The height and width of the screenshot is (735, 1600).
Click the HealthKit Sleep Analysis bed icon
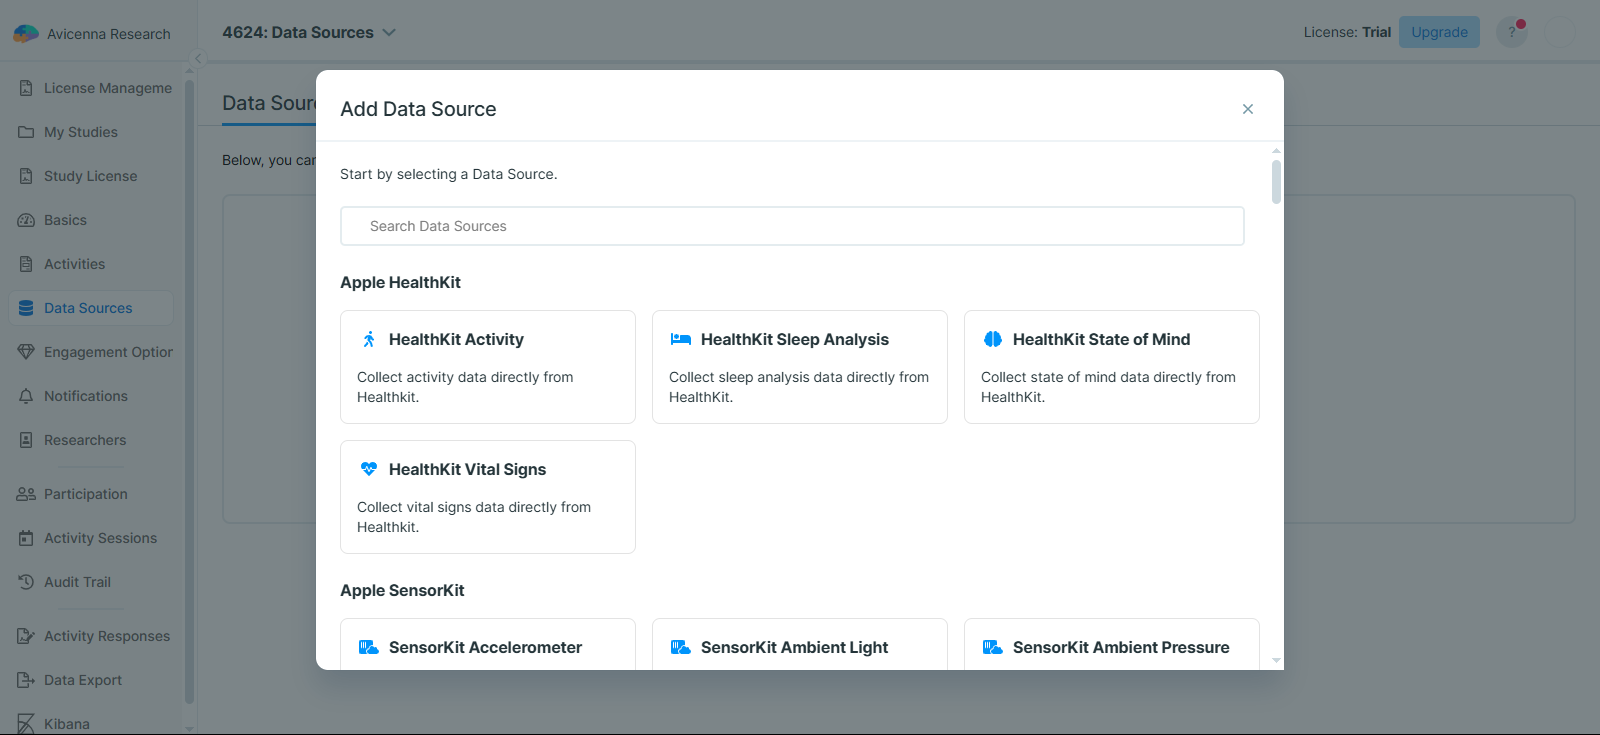click(681, 340)
